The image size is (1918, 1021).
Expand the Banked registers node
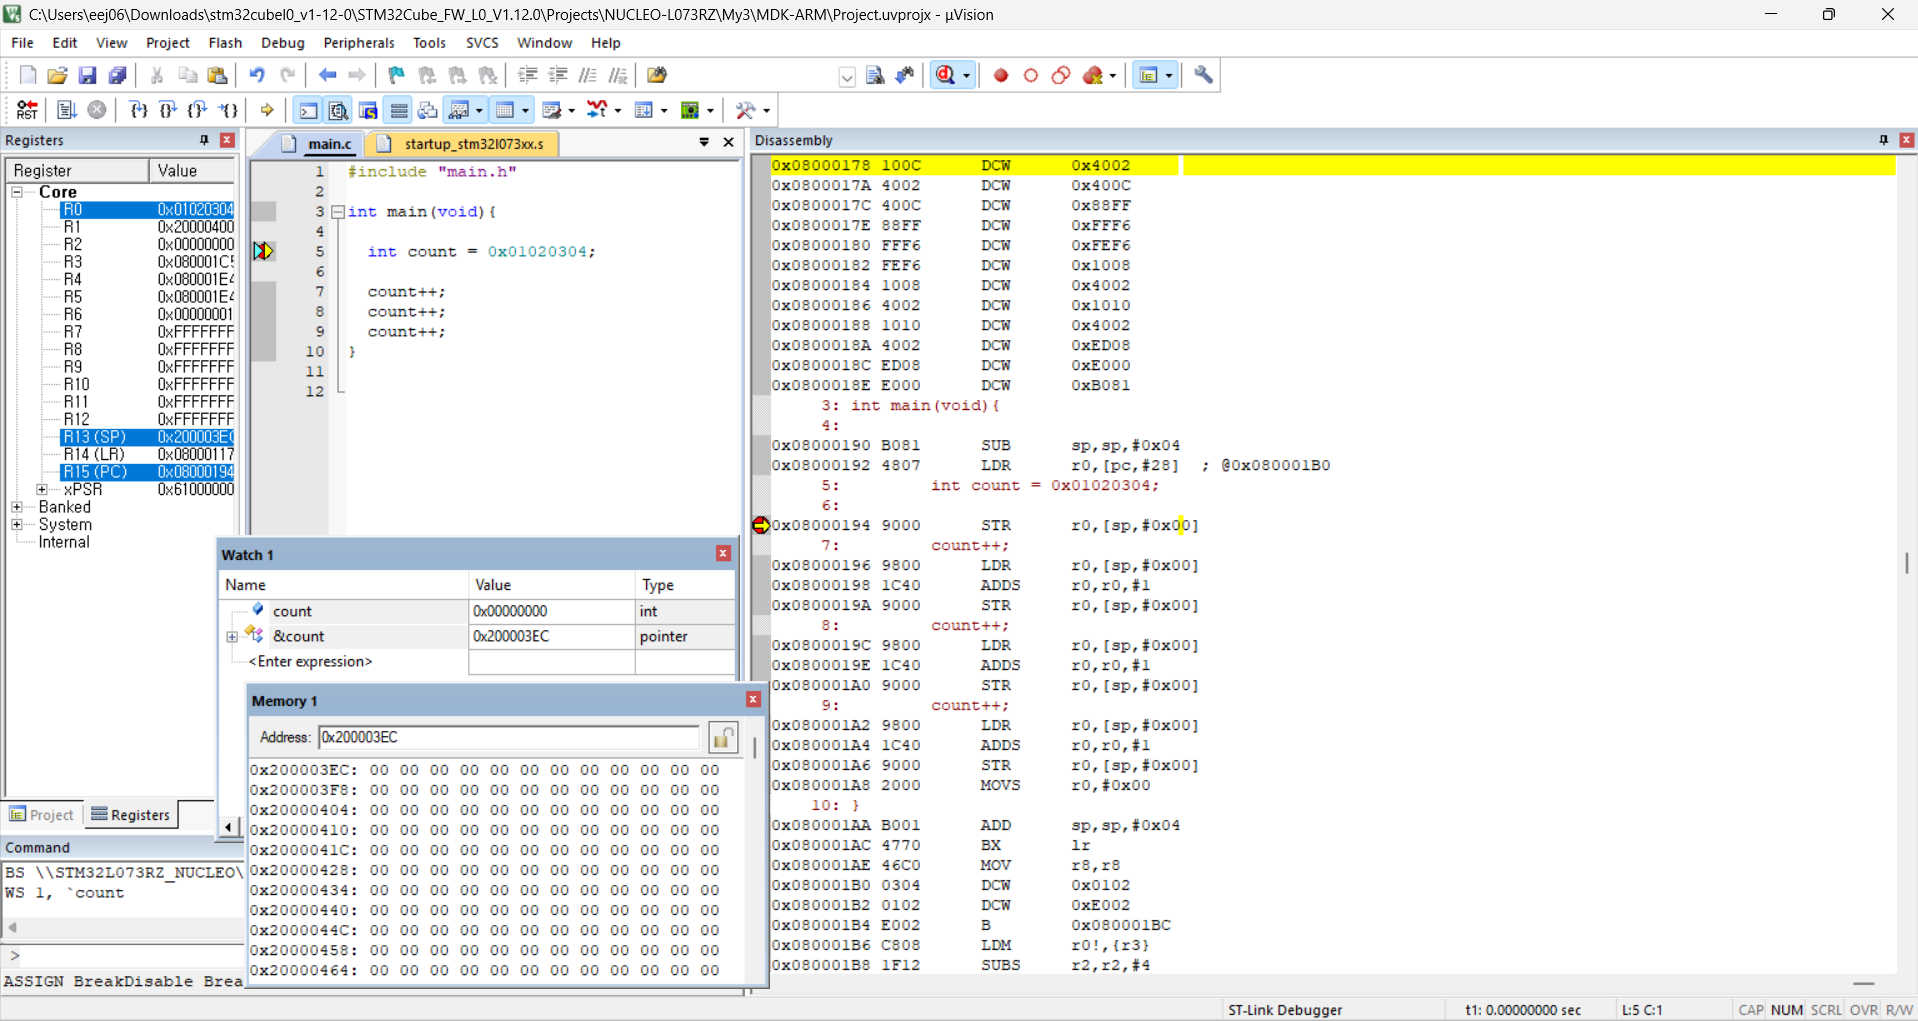(17, 507)
